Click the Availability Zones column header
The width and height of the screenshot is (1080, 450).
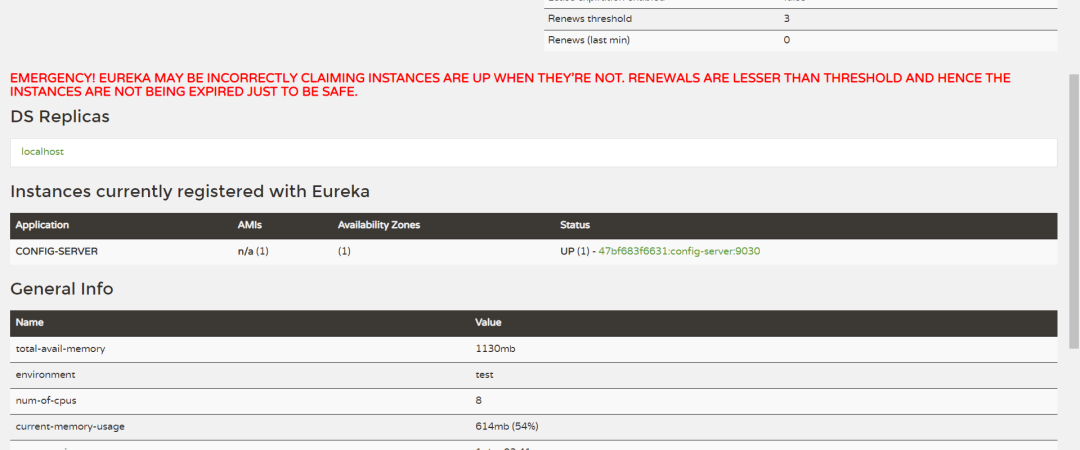click(x=379, y=225)
